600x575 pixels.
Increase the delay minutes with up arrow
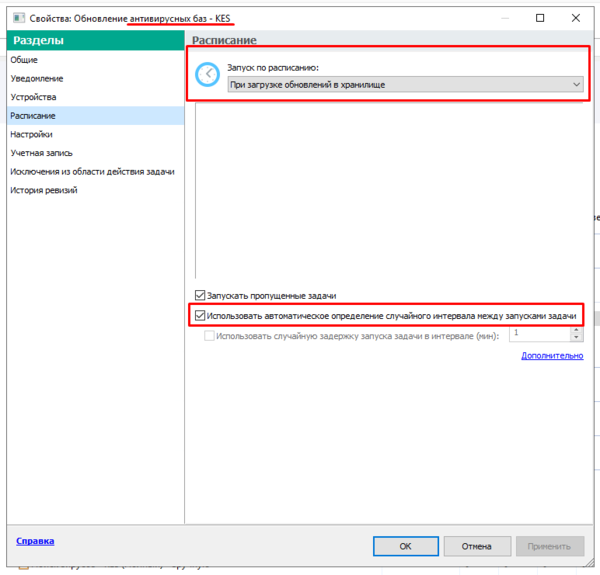(x=576, y=330)
